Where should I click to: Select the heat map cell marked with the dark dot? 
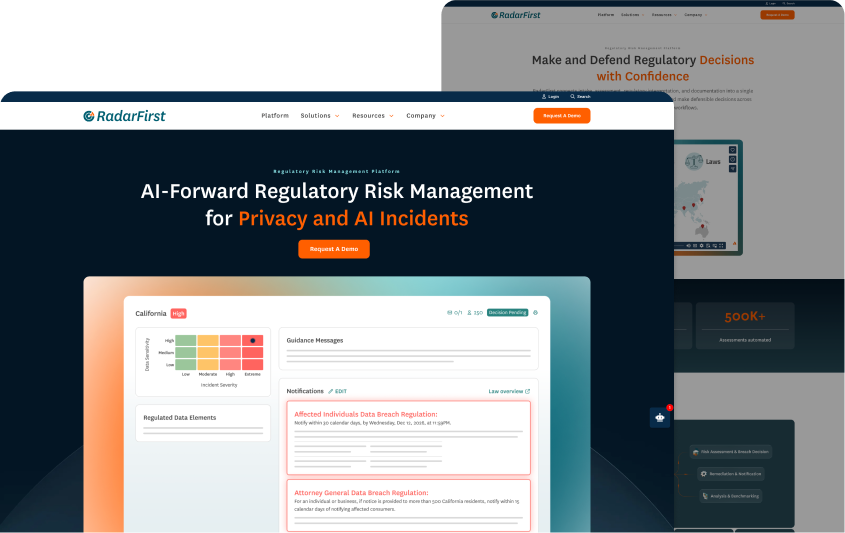point(252,341)
